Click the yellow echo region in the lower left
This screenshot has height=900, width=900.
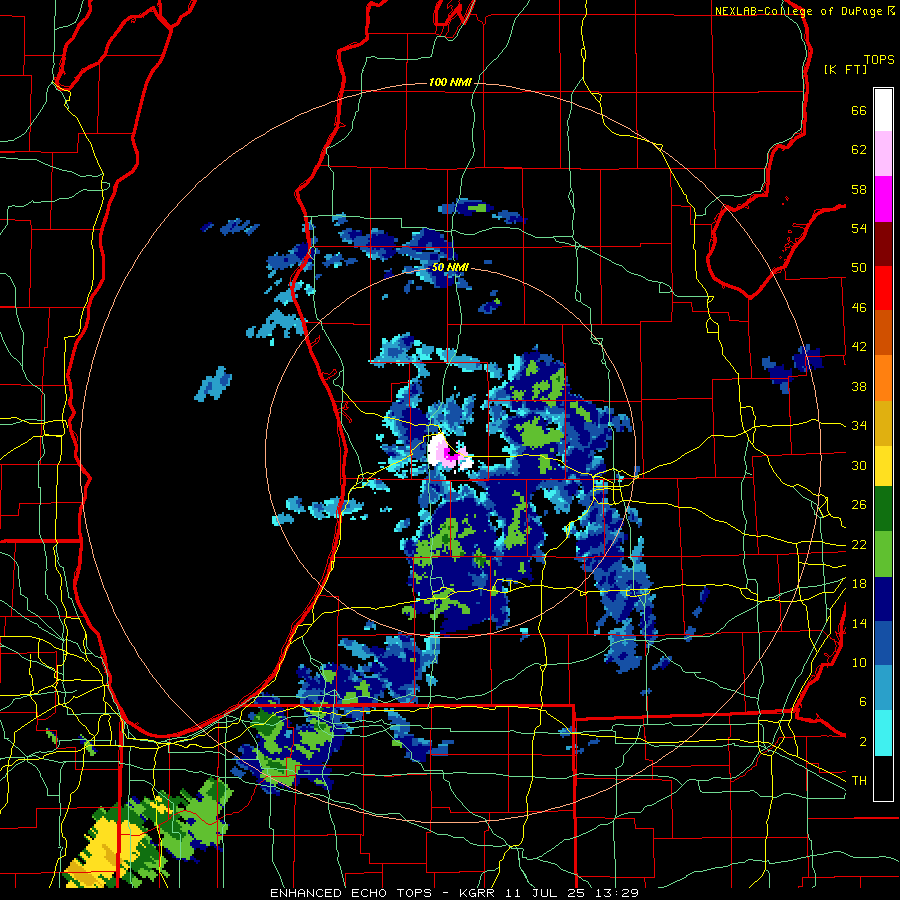106,852
